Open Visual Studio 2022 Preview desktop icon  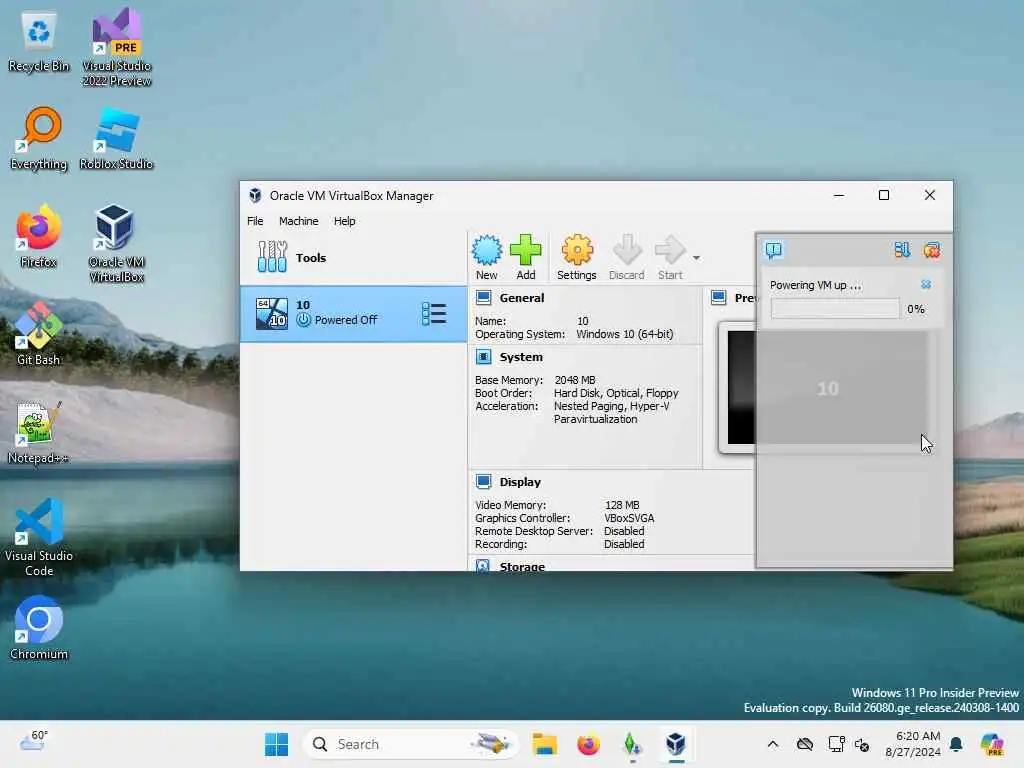116,48
